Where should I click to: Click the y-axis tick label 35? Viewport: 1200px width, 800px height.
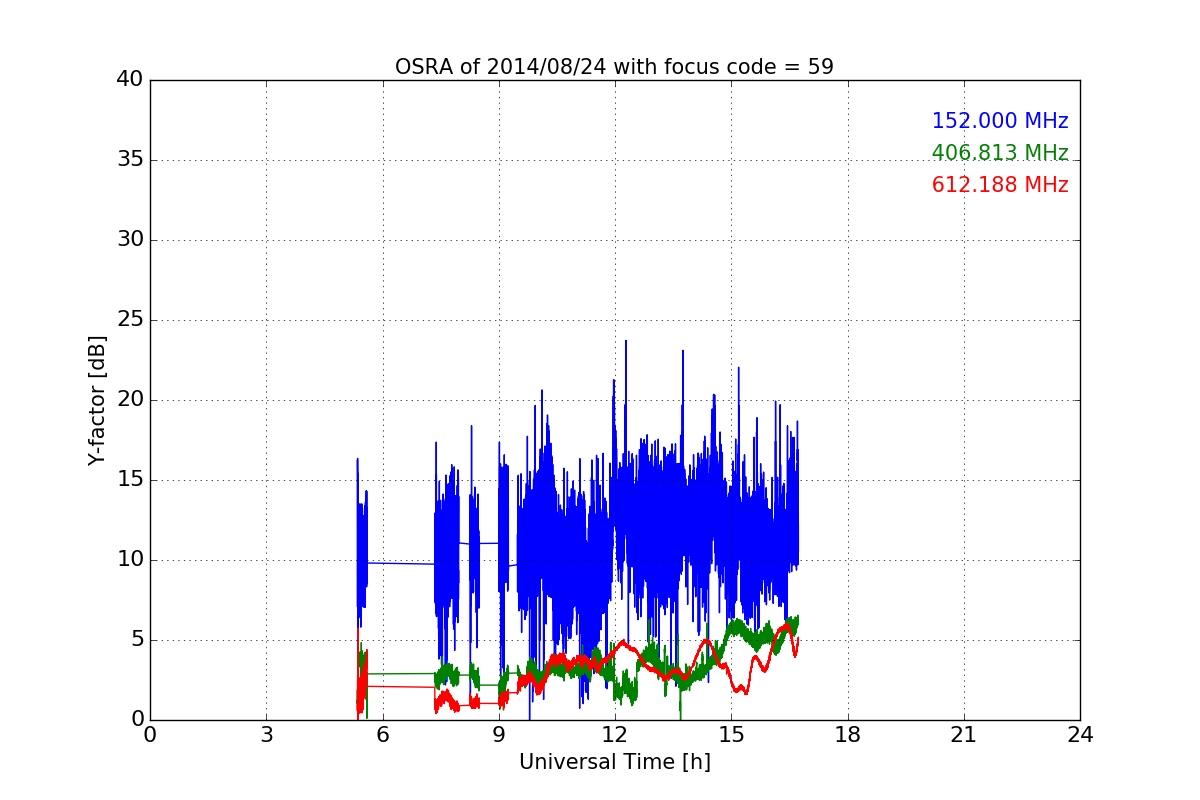pos(130,160)
